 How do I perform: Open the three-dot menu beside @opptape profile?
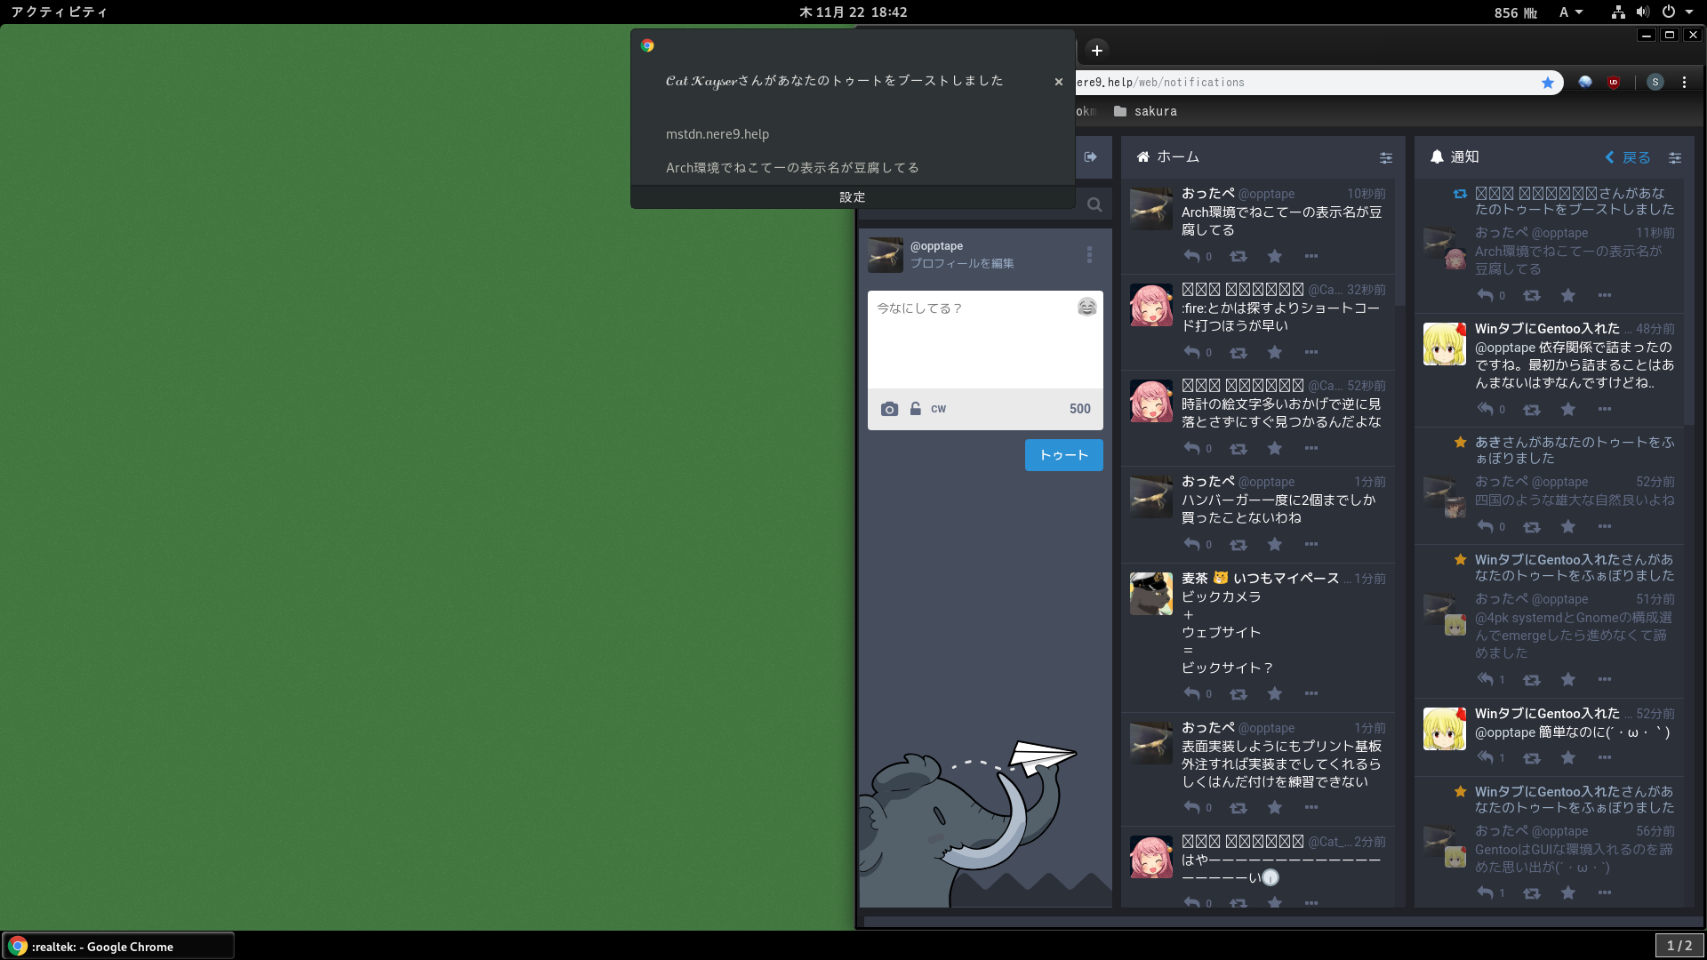click(1089, 255)
